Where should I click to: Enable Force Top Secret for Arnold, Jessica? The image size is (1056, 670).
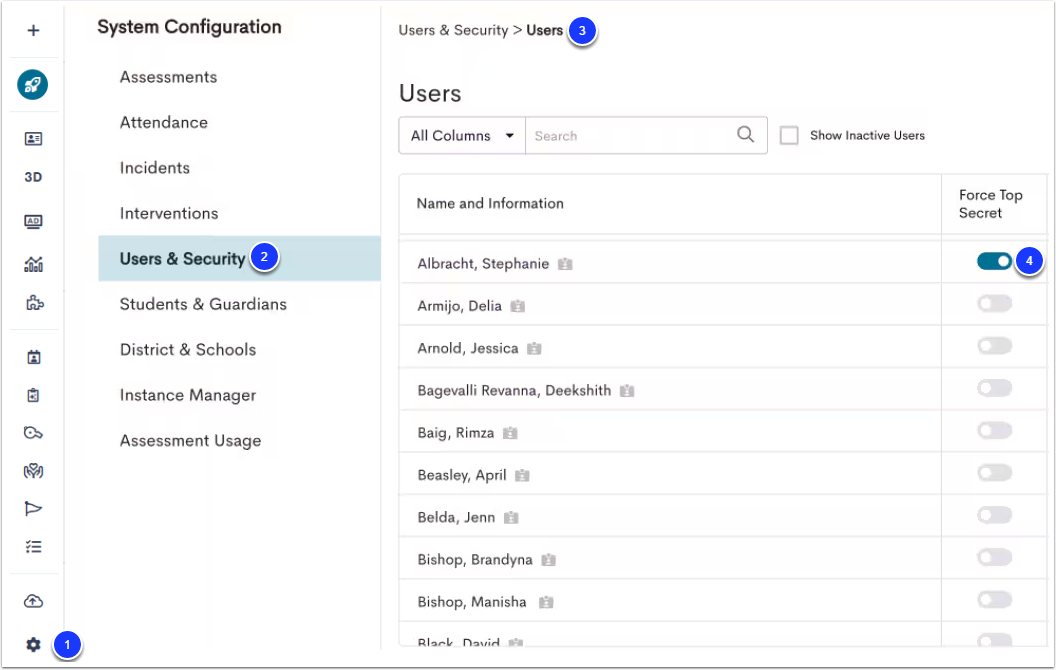point(994,346)
